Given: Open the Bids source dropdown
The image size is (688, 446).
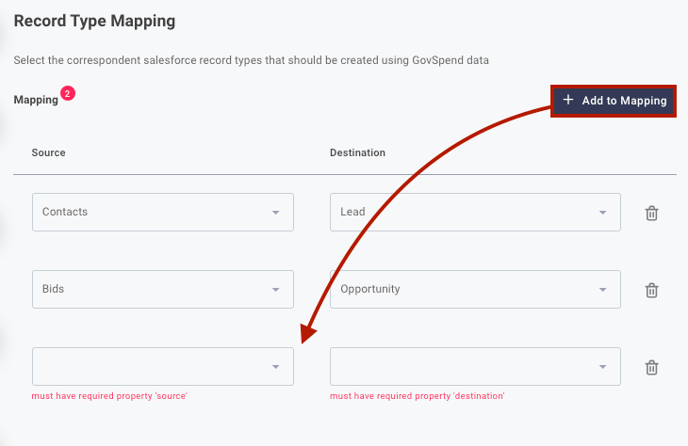Looking at the screenshot, I should 163,289.
